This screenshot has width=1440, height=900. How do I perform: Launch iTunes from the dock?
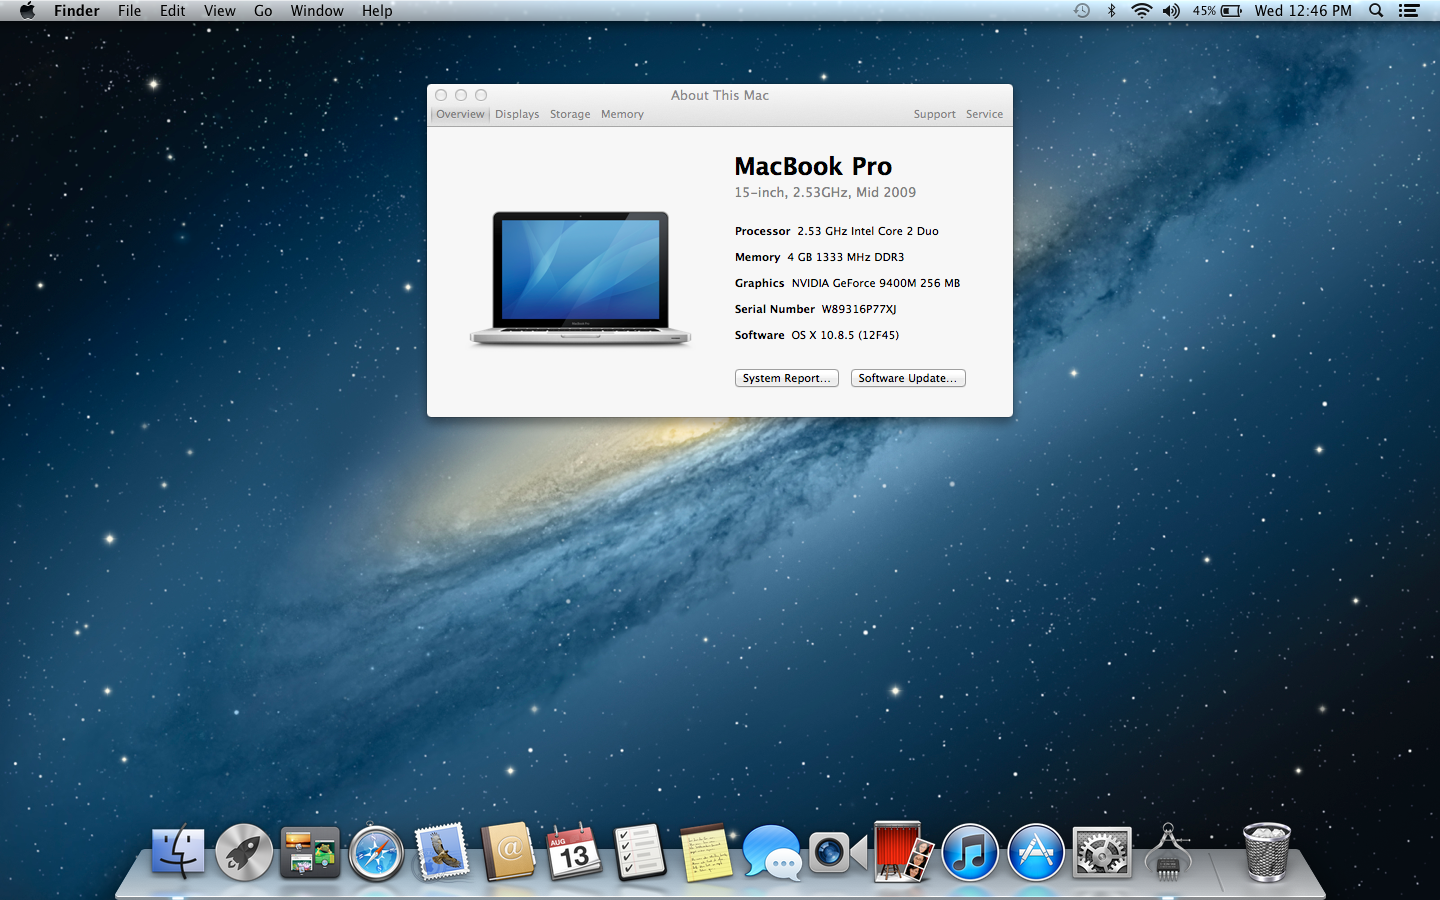969,853
